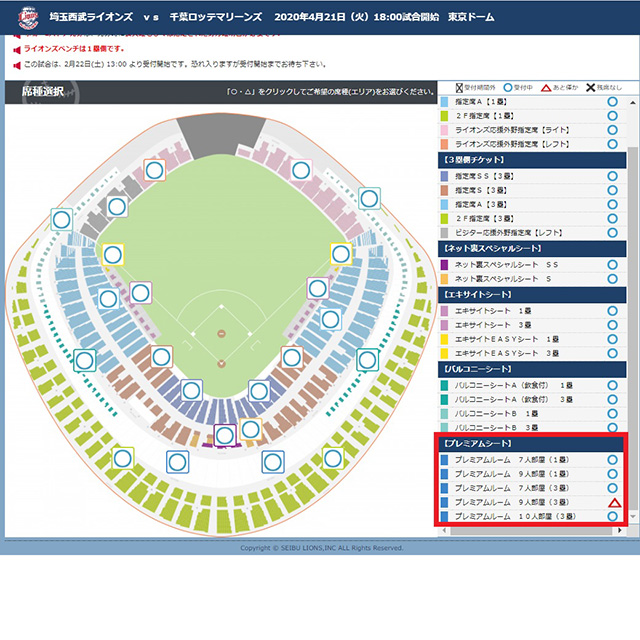
Task: Click the 【バルコニーシート】 section header
Action: pos(530,369)
